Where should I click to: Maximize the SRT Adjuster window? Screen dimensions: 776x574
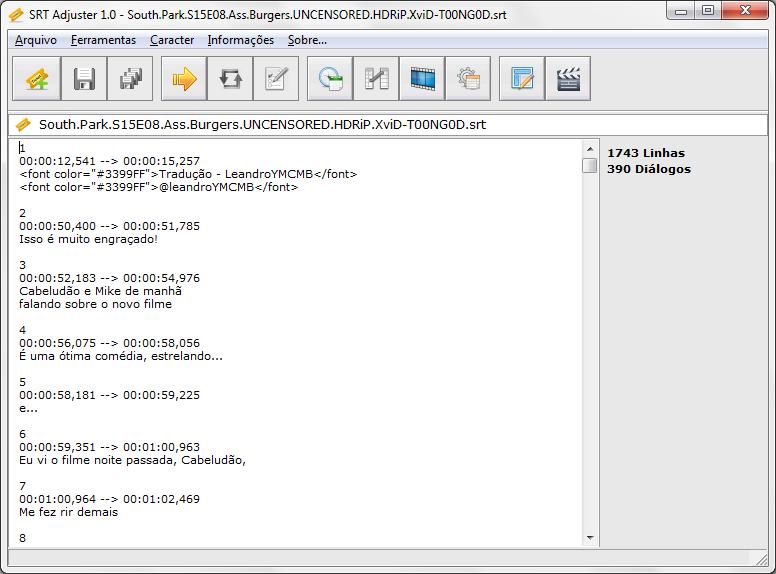[x=708, y=11]
